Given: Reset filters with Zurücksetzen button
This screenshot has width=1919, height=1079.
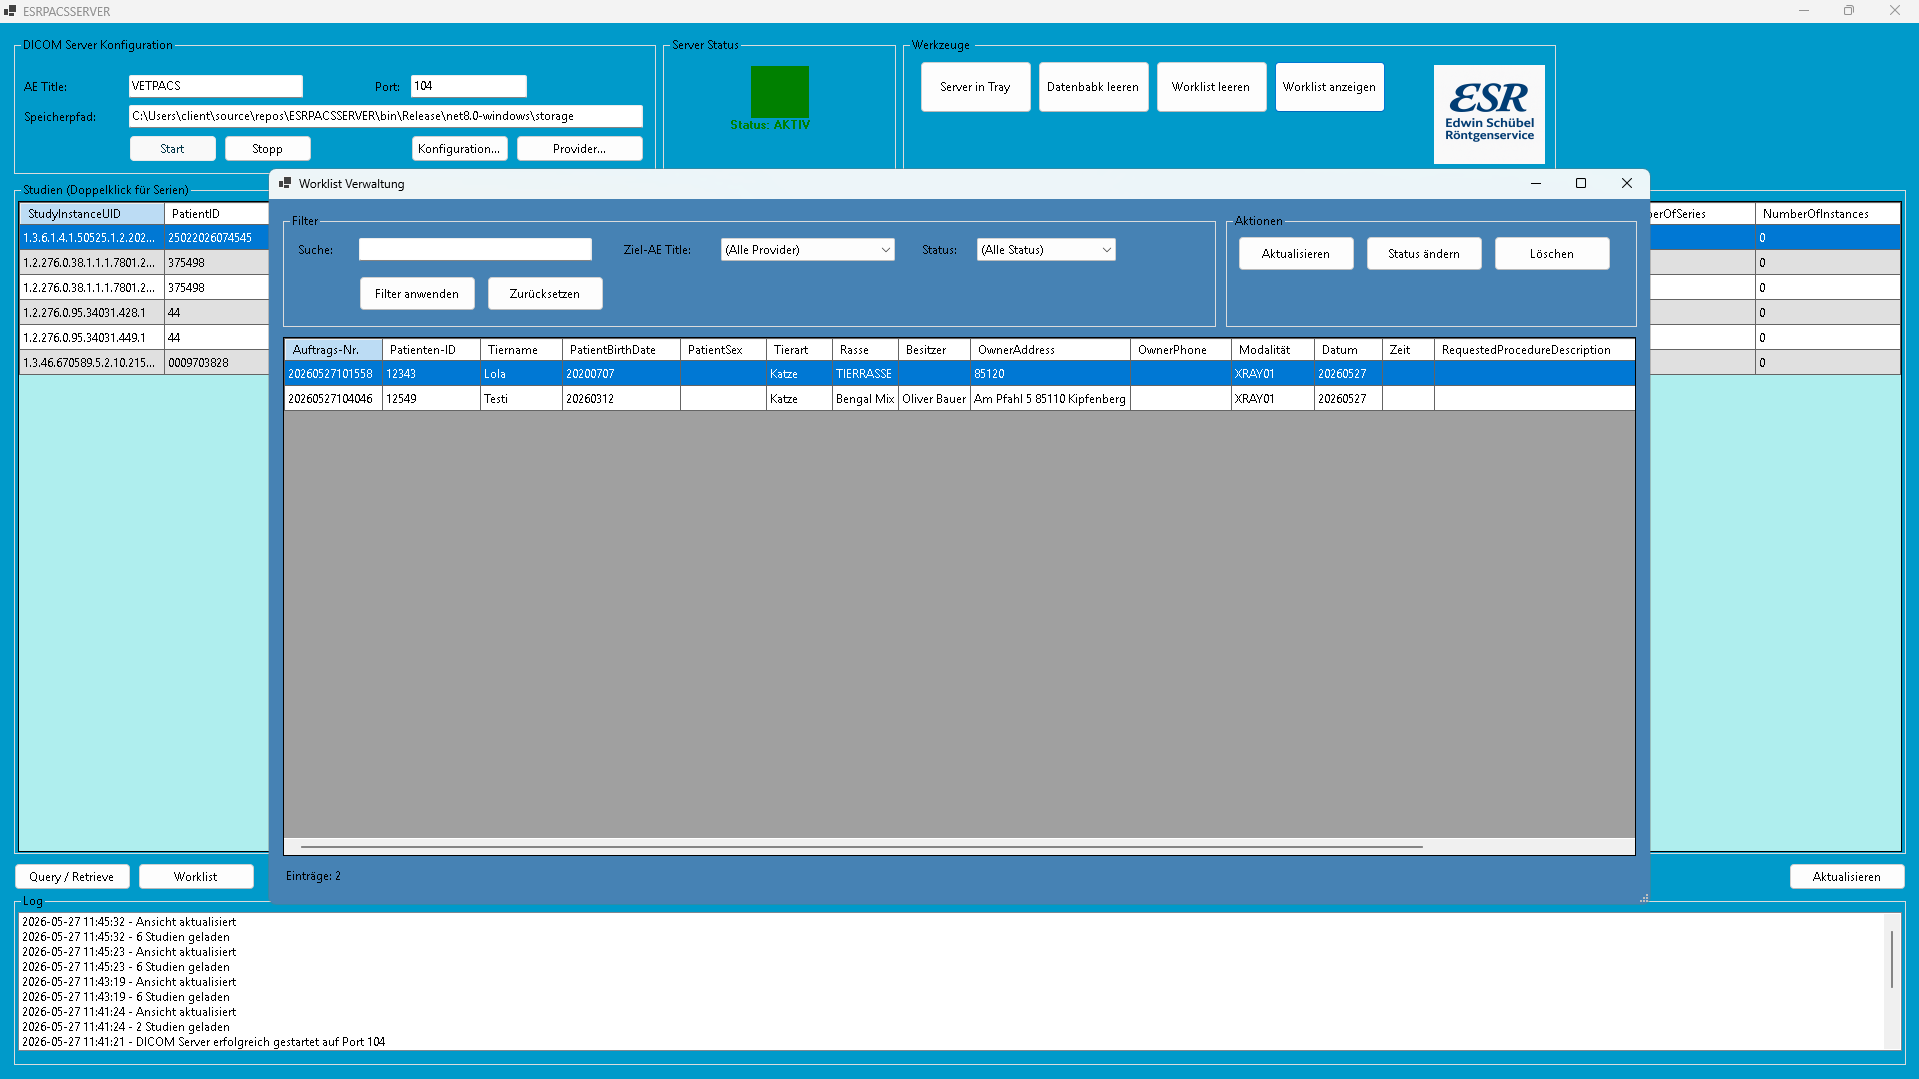Looking at the screenshot, I should [545, 294].
